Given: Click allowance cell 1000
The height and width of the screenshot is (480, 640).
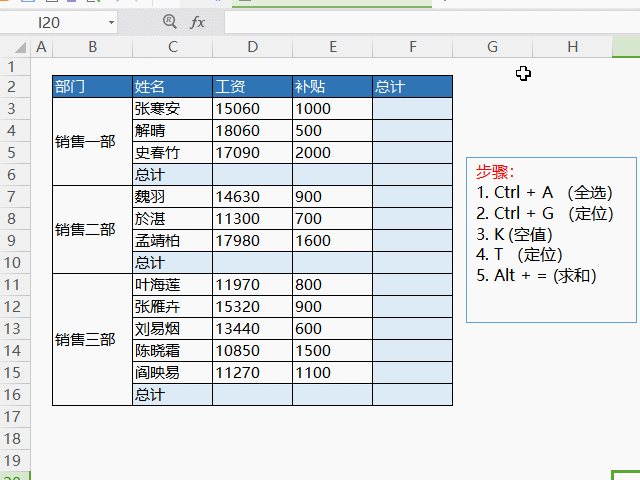Looking at the screenshot, I should (333, 109).
